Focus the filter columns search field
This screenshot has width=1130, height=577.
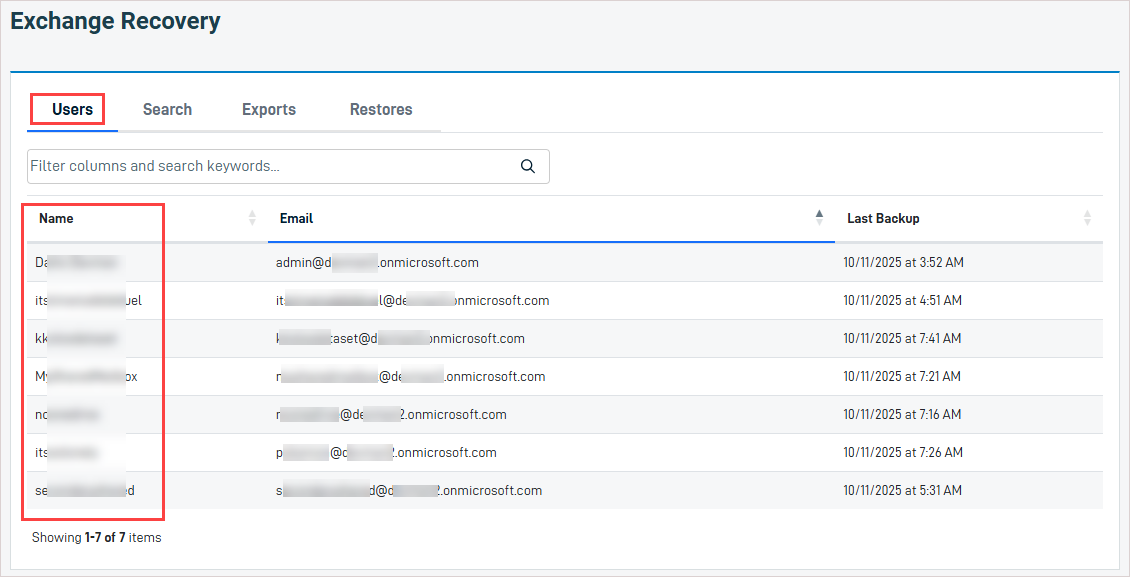(x=288, y=166)
